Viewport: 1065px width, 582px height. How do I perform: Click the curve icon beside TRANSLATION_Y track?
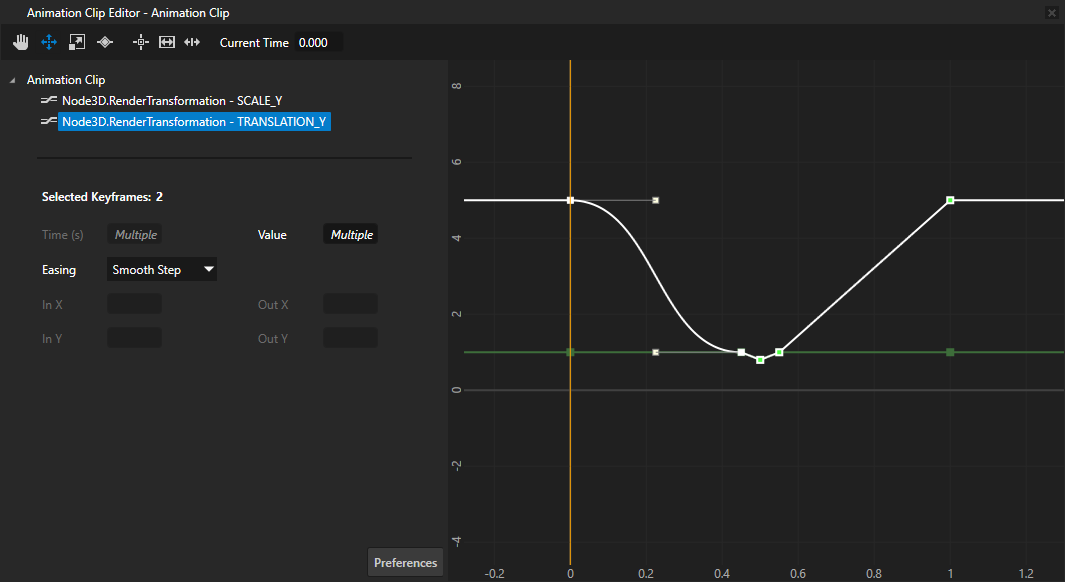coord(47,122)
